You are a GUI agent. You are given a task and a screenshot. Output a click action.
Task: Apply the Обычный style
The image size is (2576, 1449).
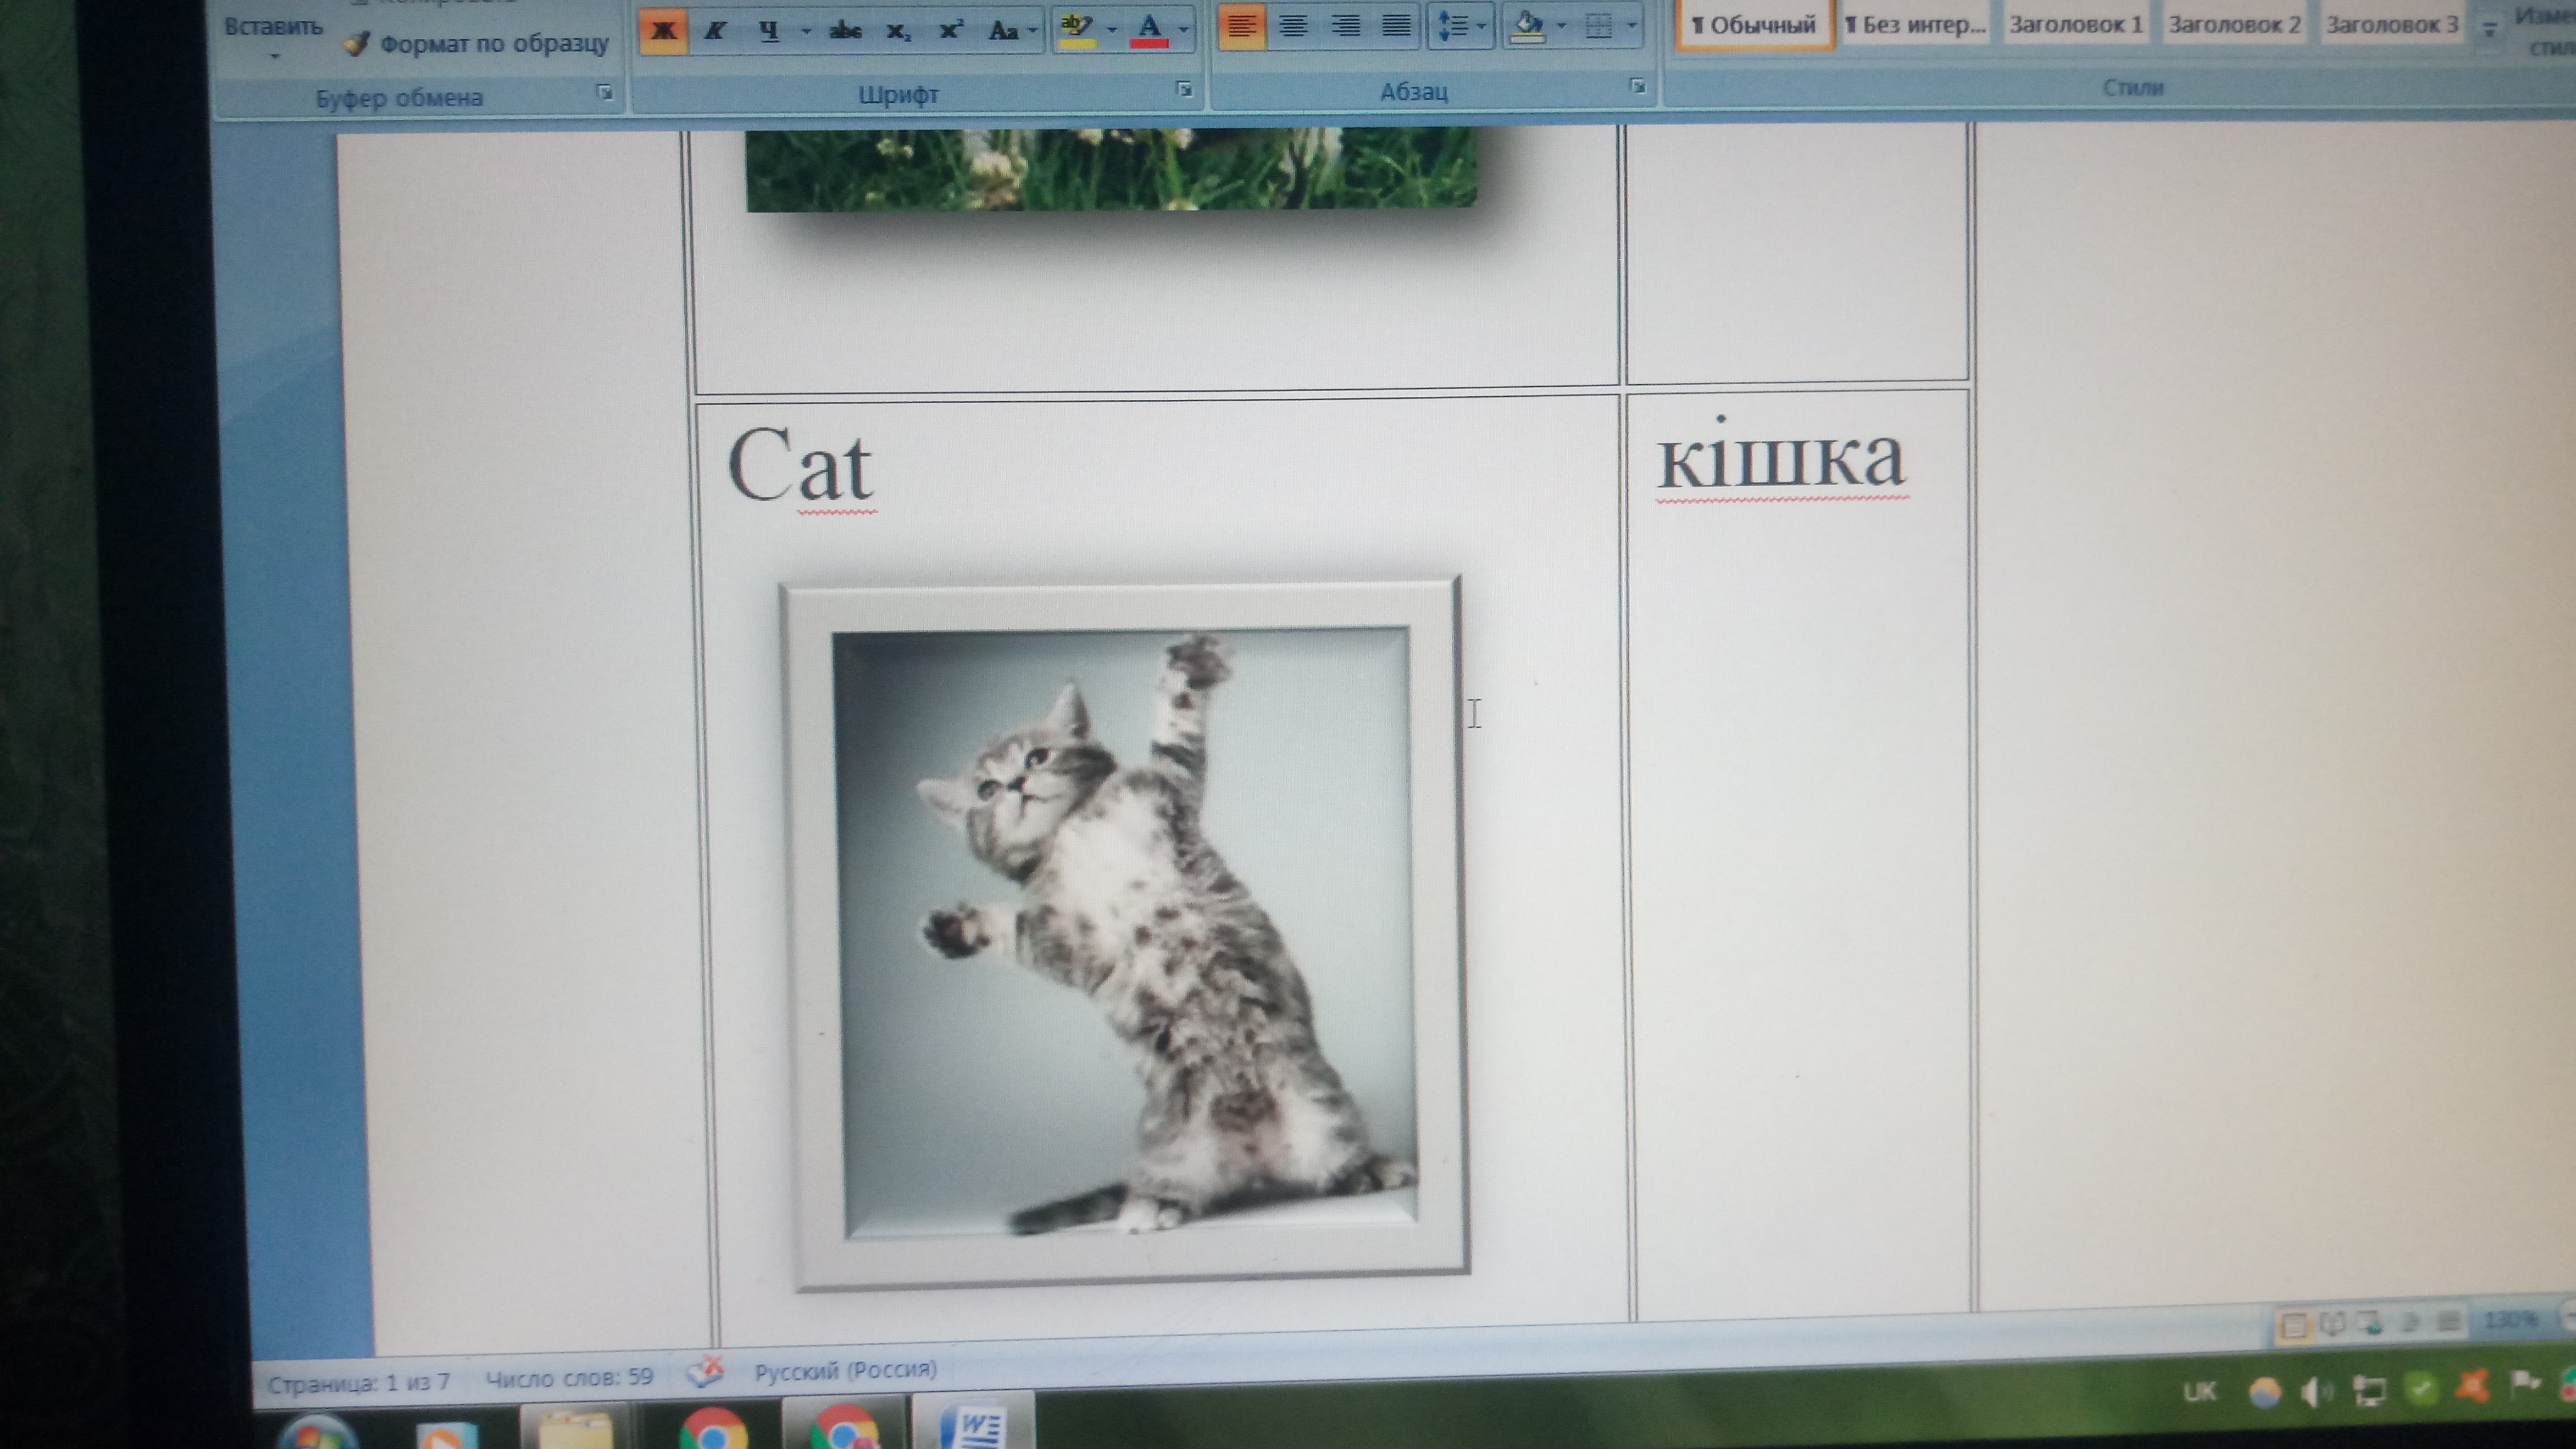click(1754, 24)
